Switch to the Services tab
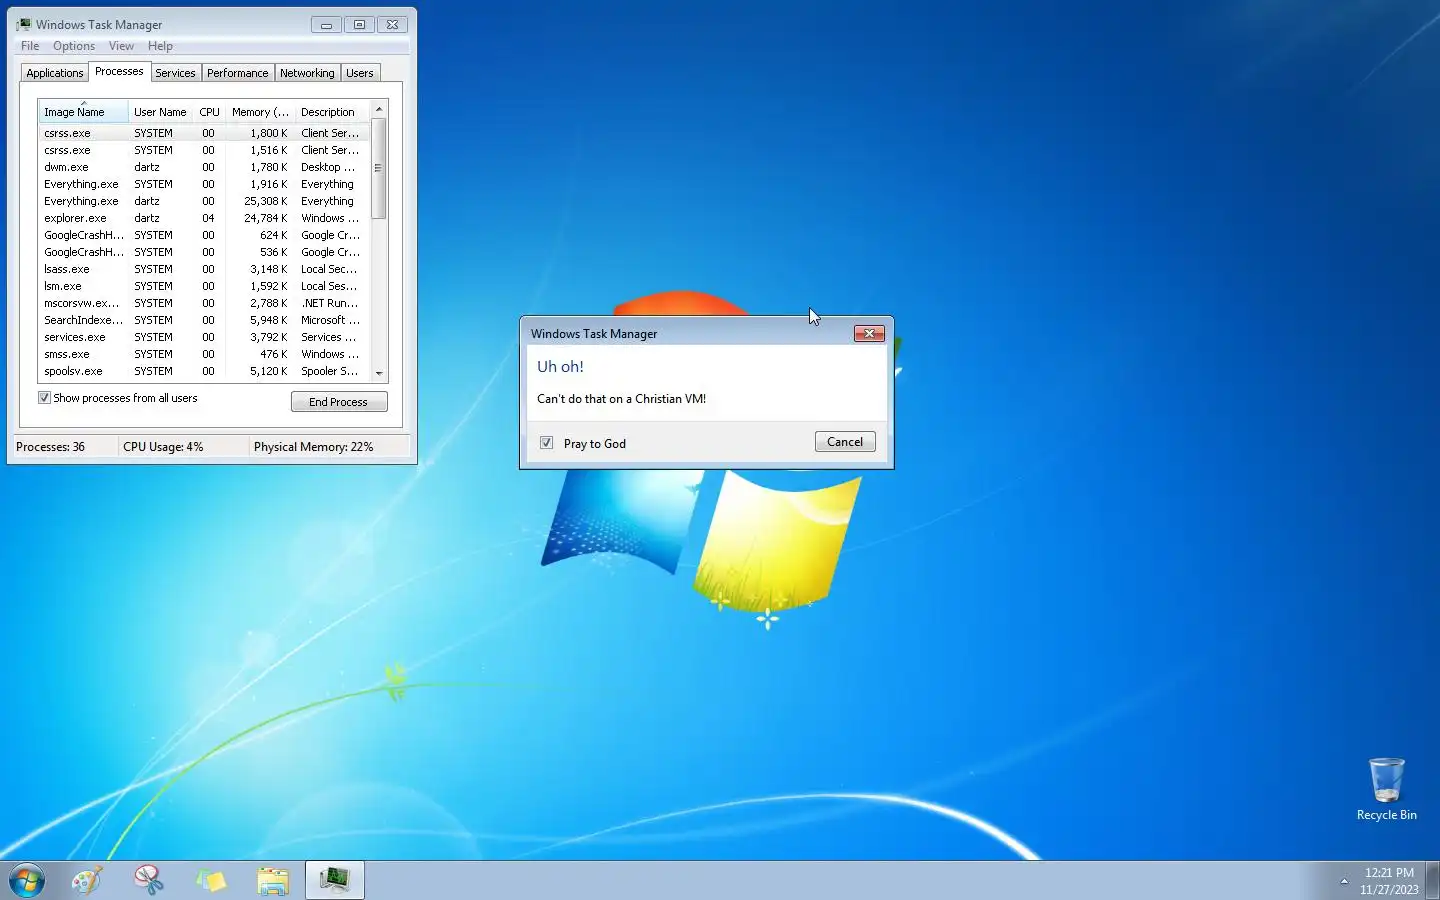The width and height of the screenshot is (1440, 900). click(x=175, y=73)
